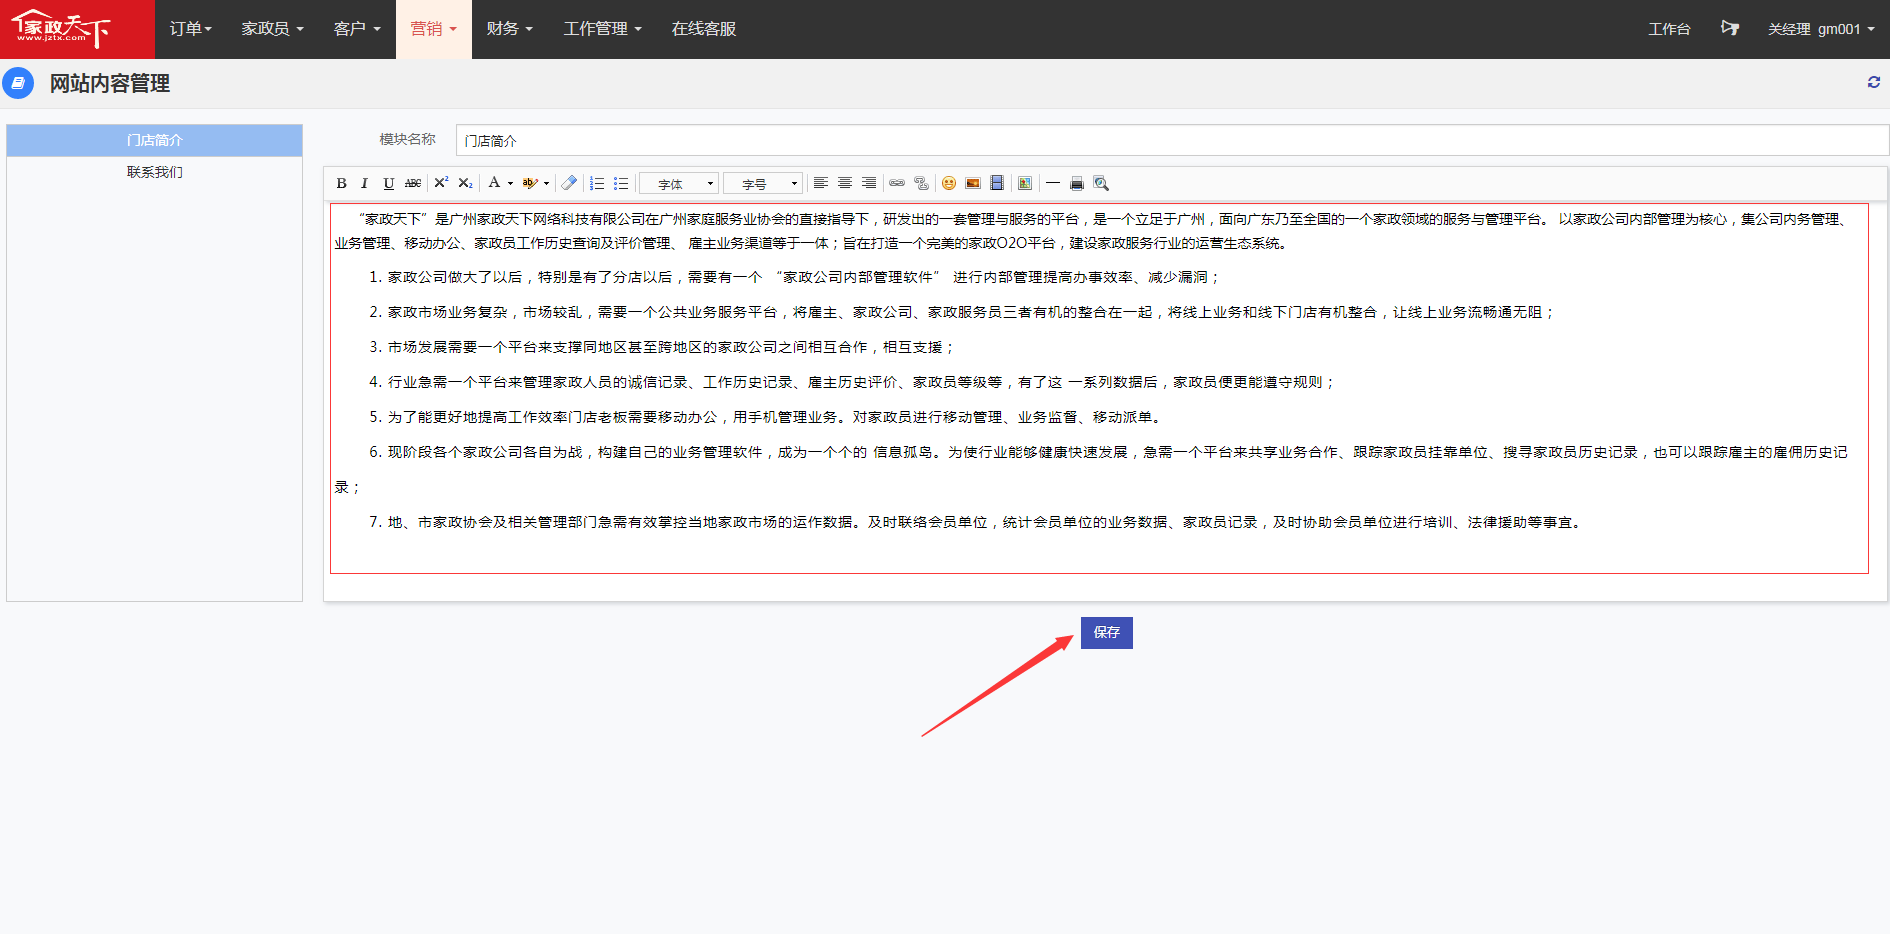Open the 工作管理 menu
This screenshot has height=934, width=1890.
click(602, 29)
